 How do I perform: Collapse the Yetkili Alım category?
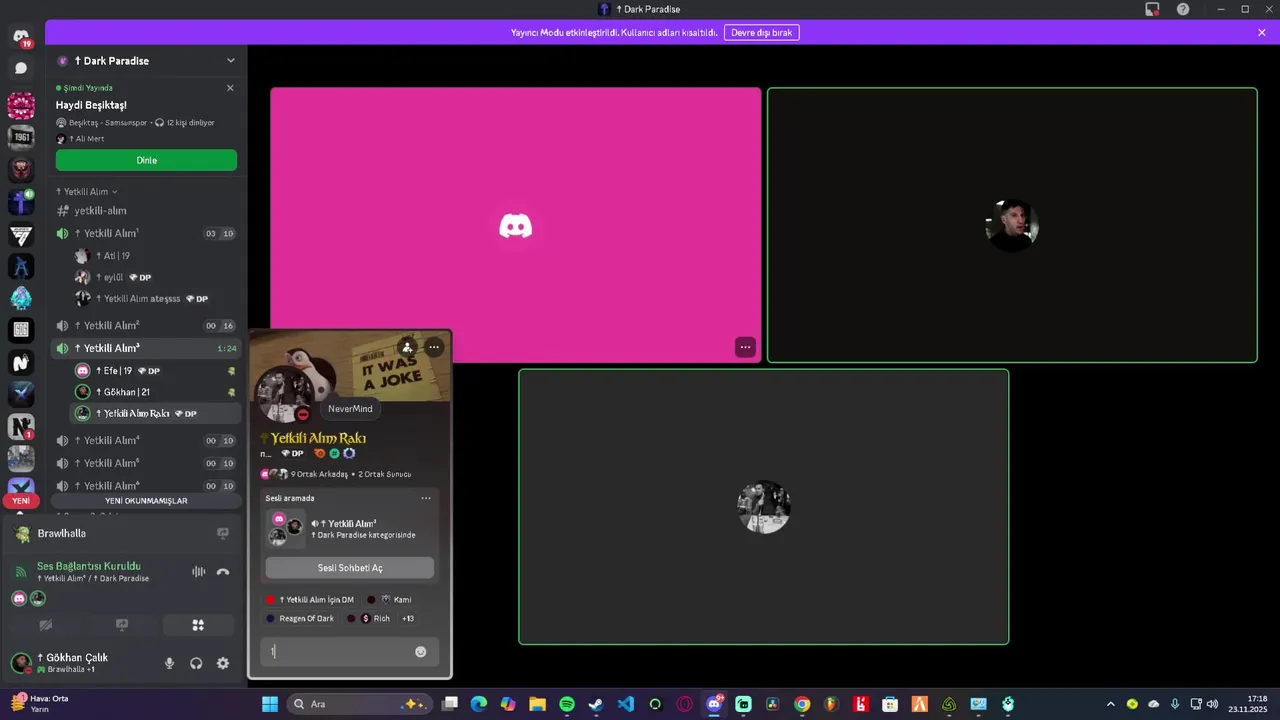coord(86,192)
